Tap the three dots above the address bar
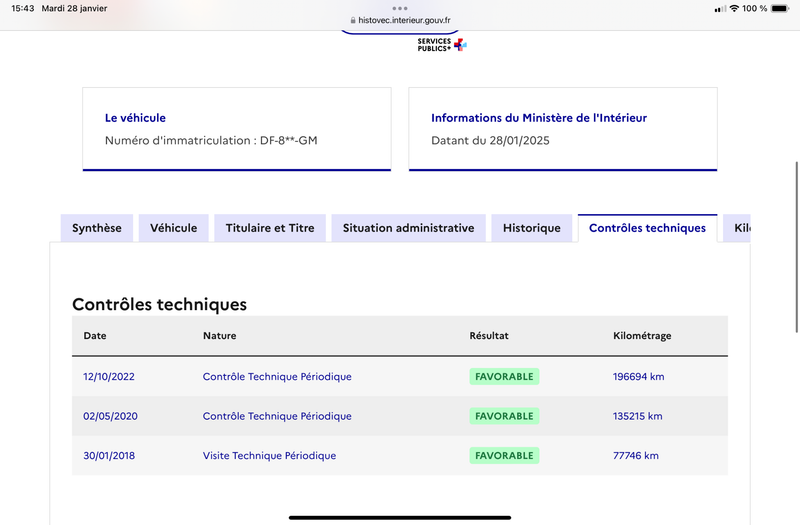Viewport: 800px width, 525px height. click(400, 8)
